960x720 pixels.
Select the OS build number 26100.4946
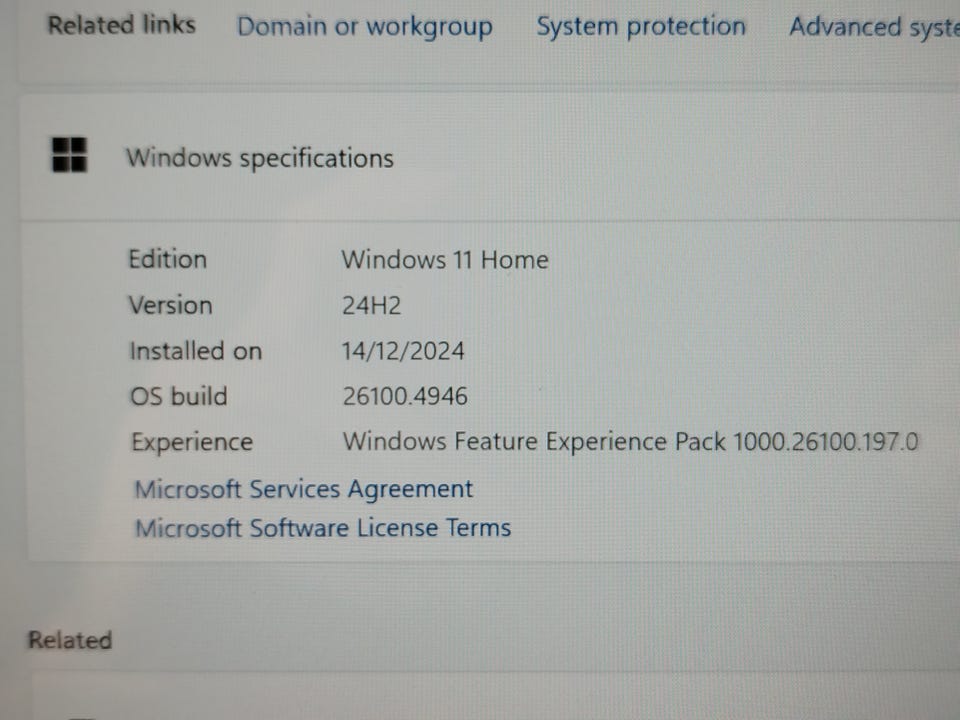[405, 396]
